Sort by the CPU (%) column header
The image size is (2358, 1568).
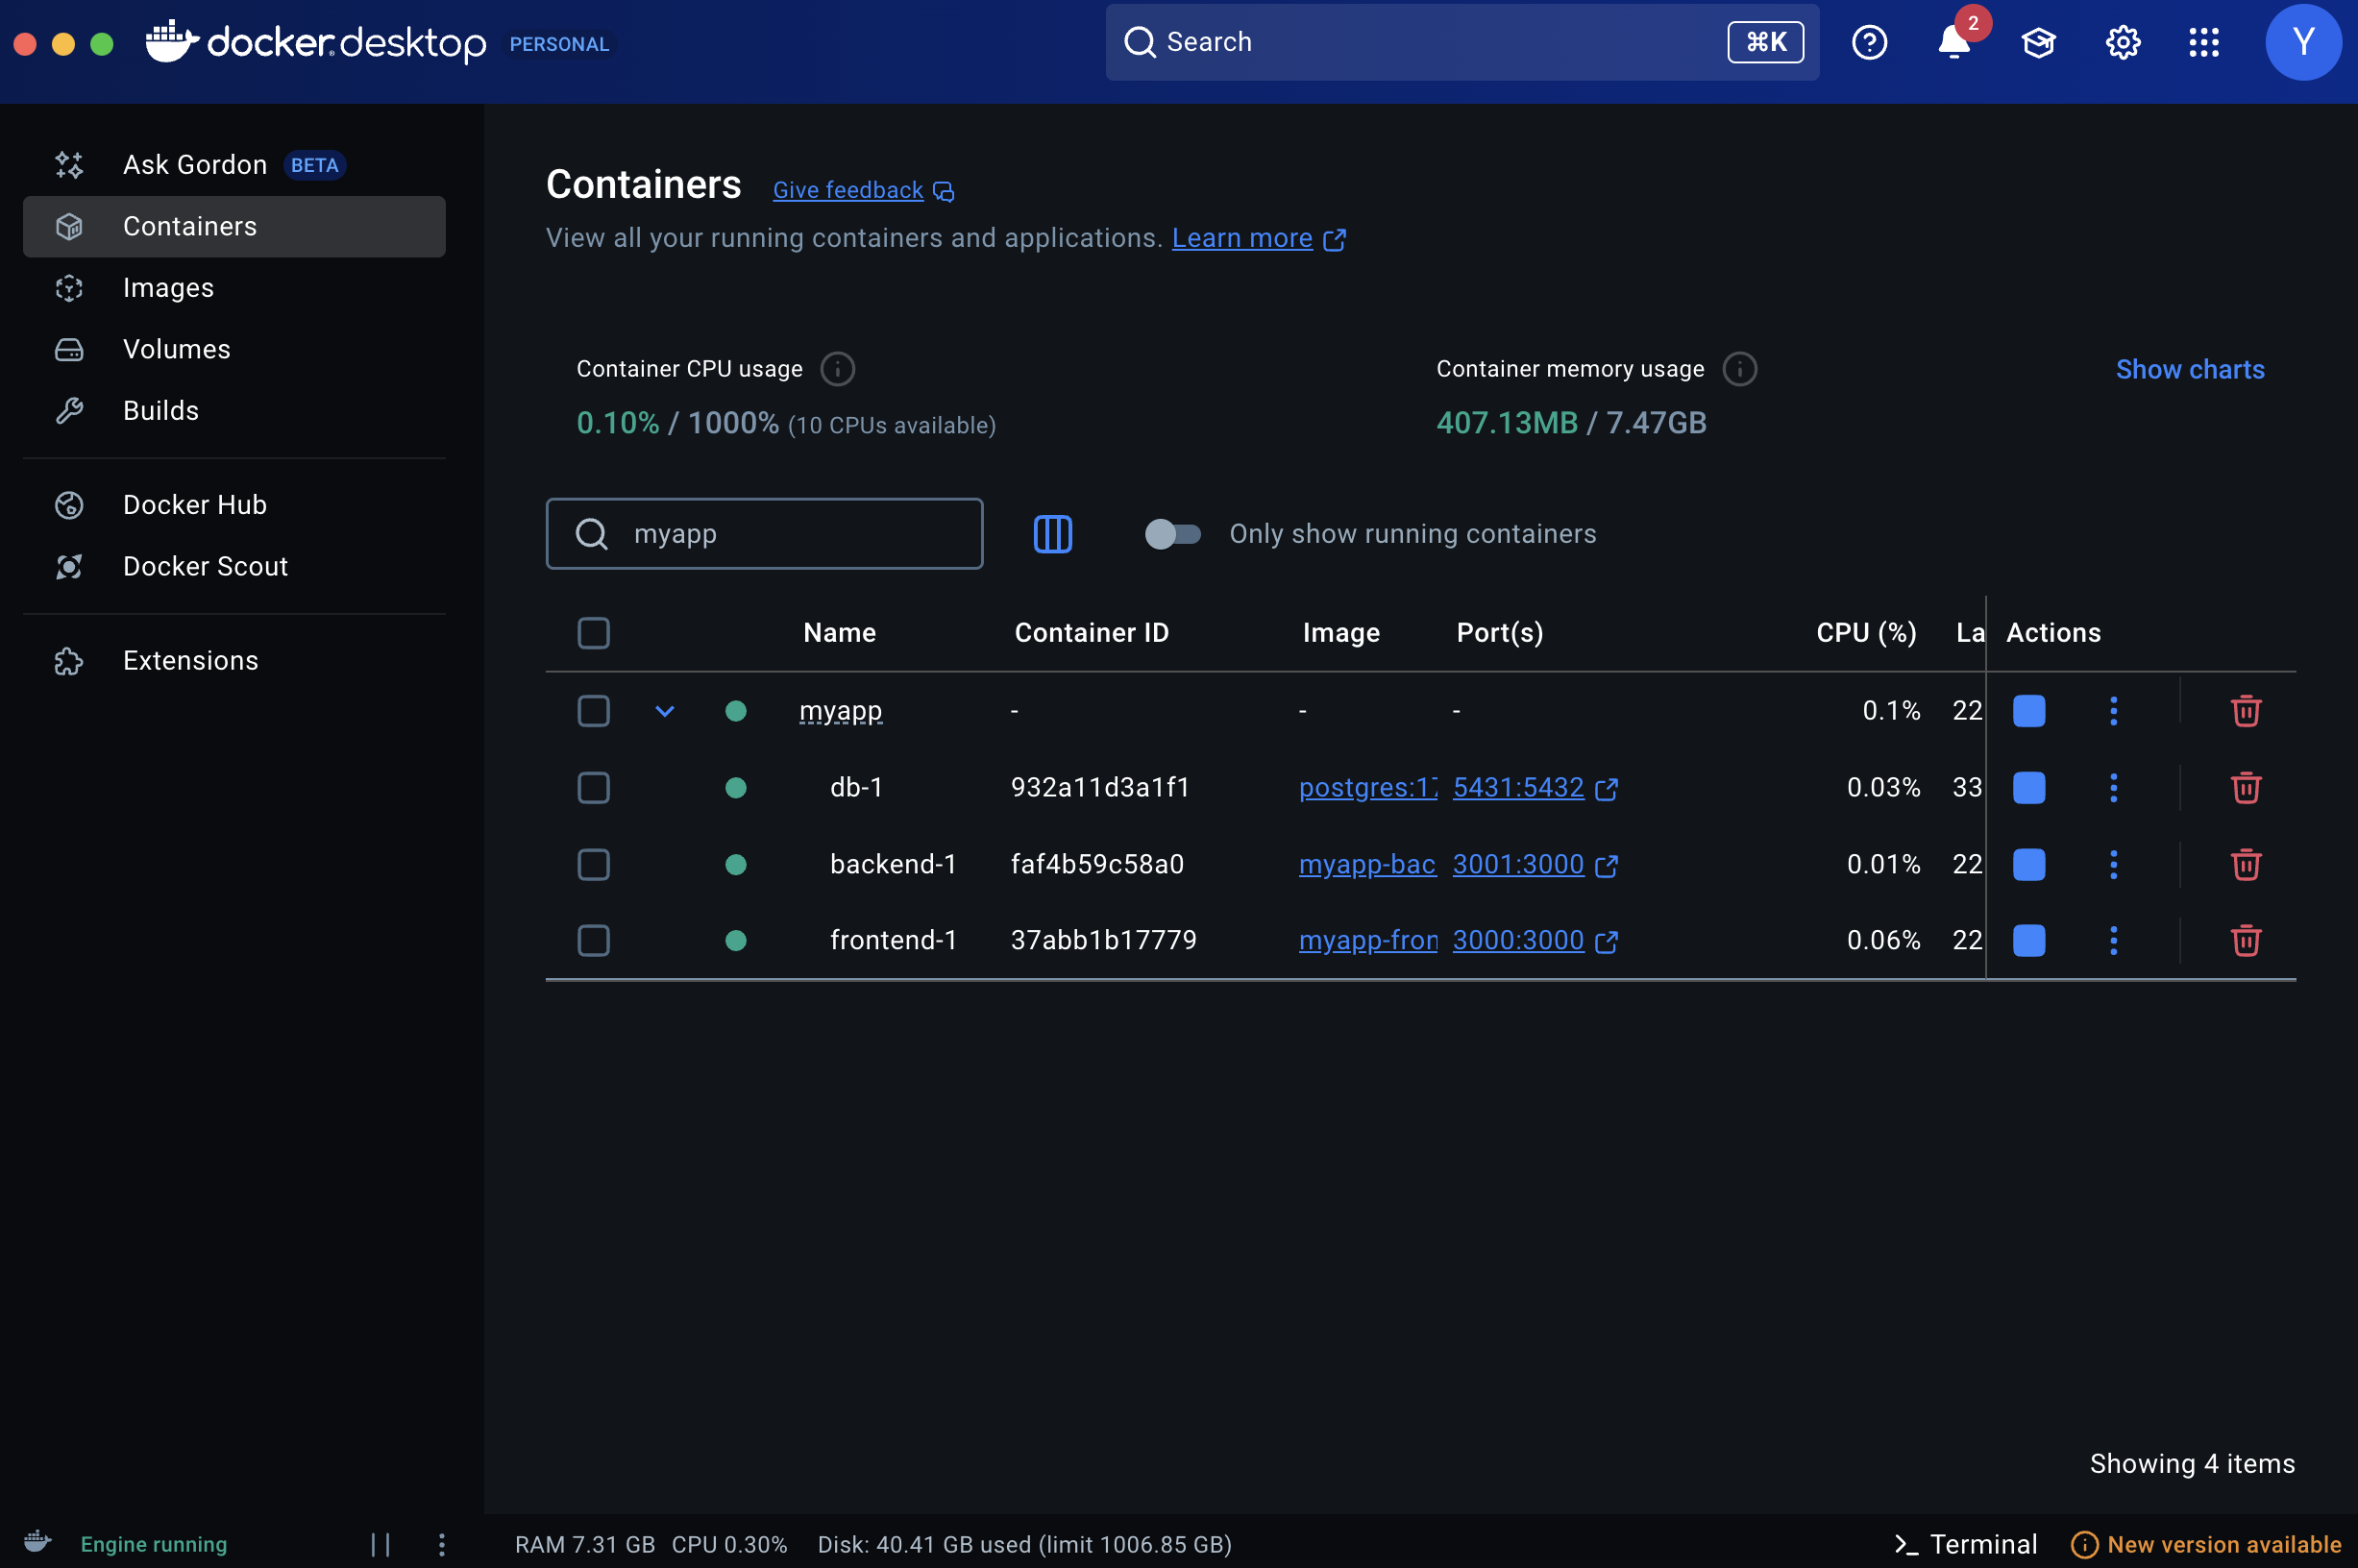[x=1865, y=633]
